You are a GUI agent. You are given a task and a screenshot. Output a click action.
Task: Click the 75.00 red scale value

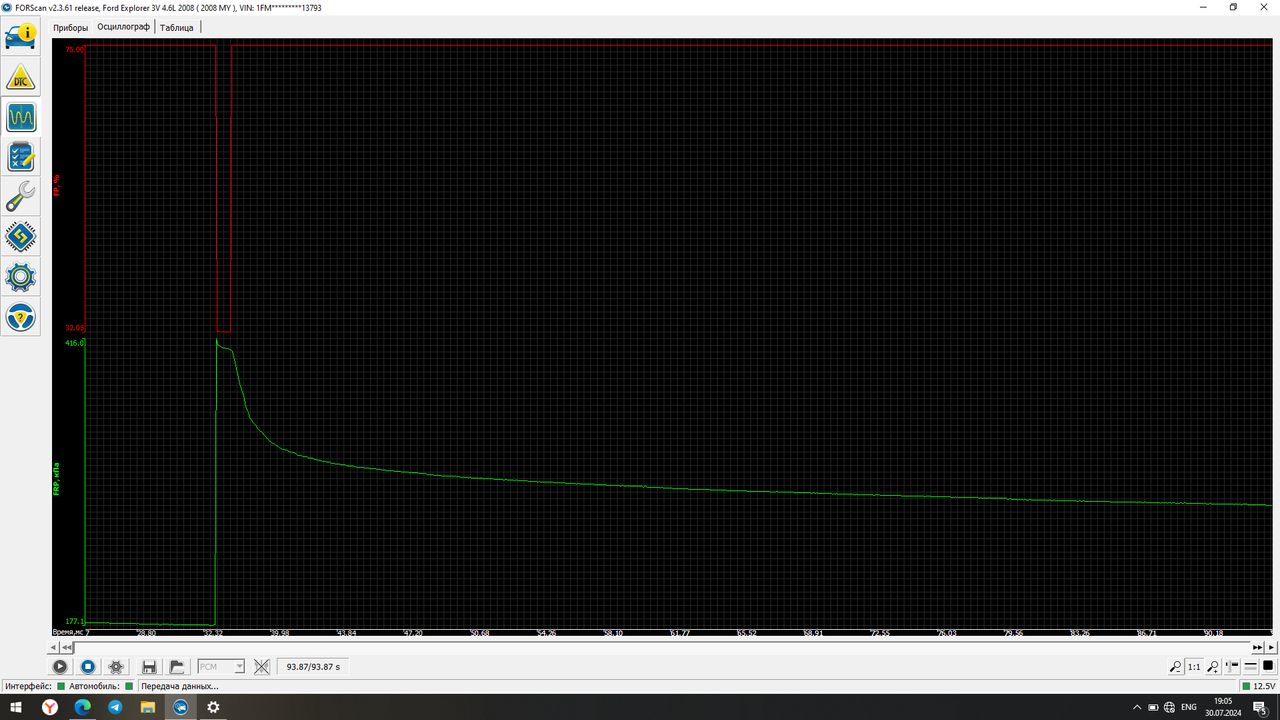point(74,49)
